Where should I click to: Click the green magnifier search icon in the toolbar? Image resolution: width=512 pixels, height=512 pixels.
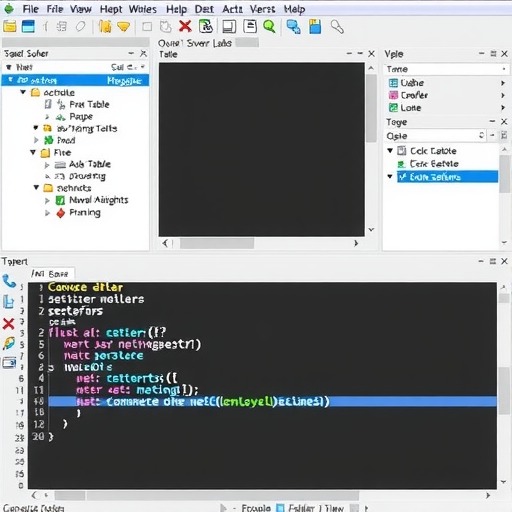[x=269, y=26]
